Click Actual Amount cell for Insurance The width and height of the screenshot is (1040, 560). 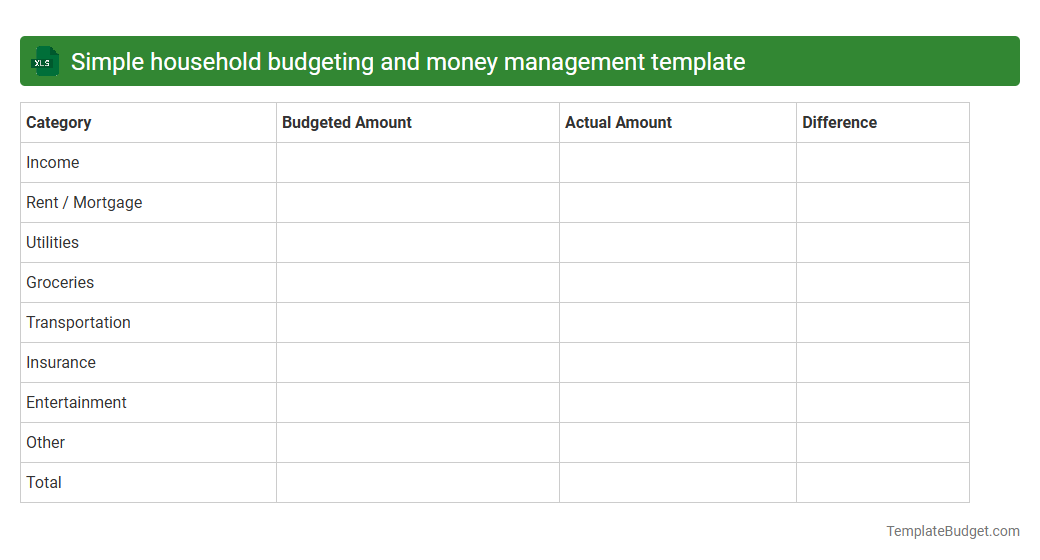[x=678, y=362]
